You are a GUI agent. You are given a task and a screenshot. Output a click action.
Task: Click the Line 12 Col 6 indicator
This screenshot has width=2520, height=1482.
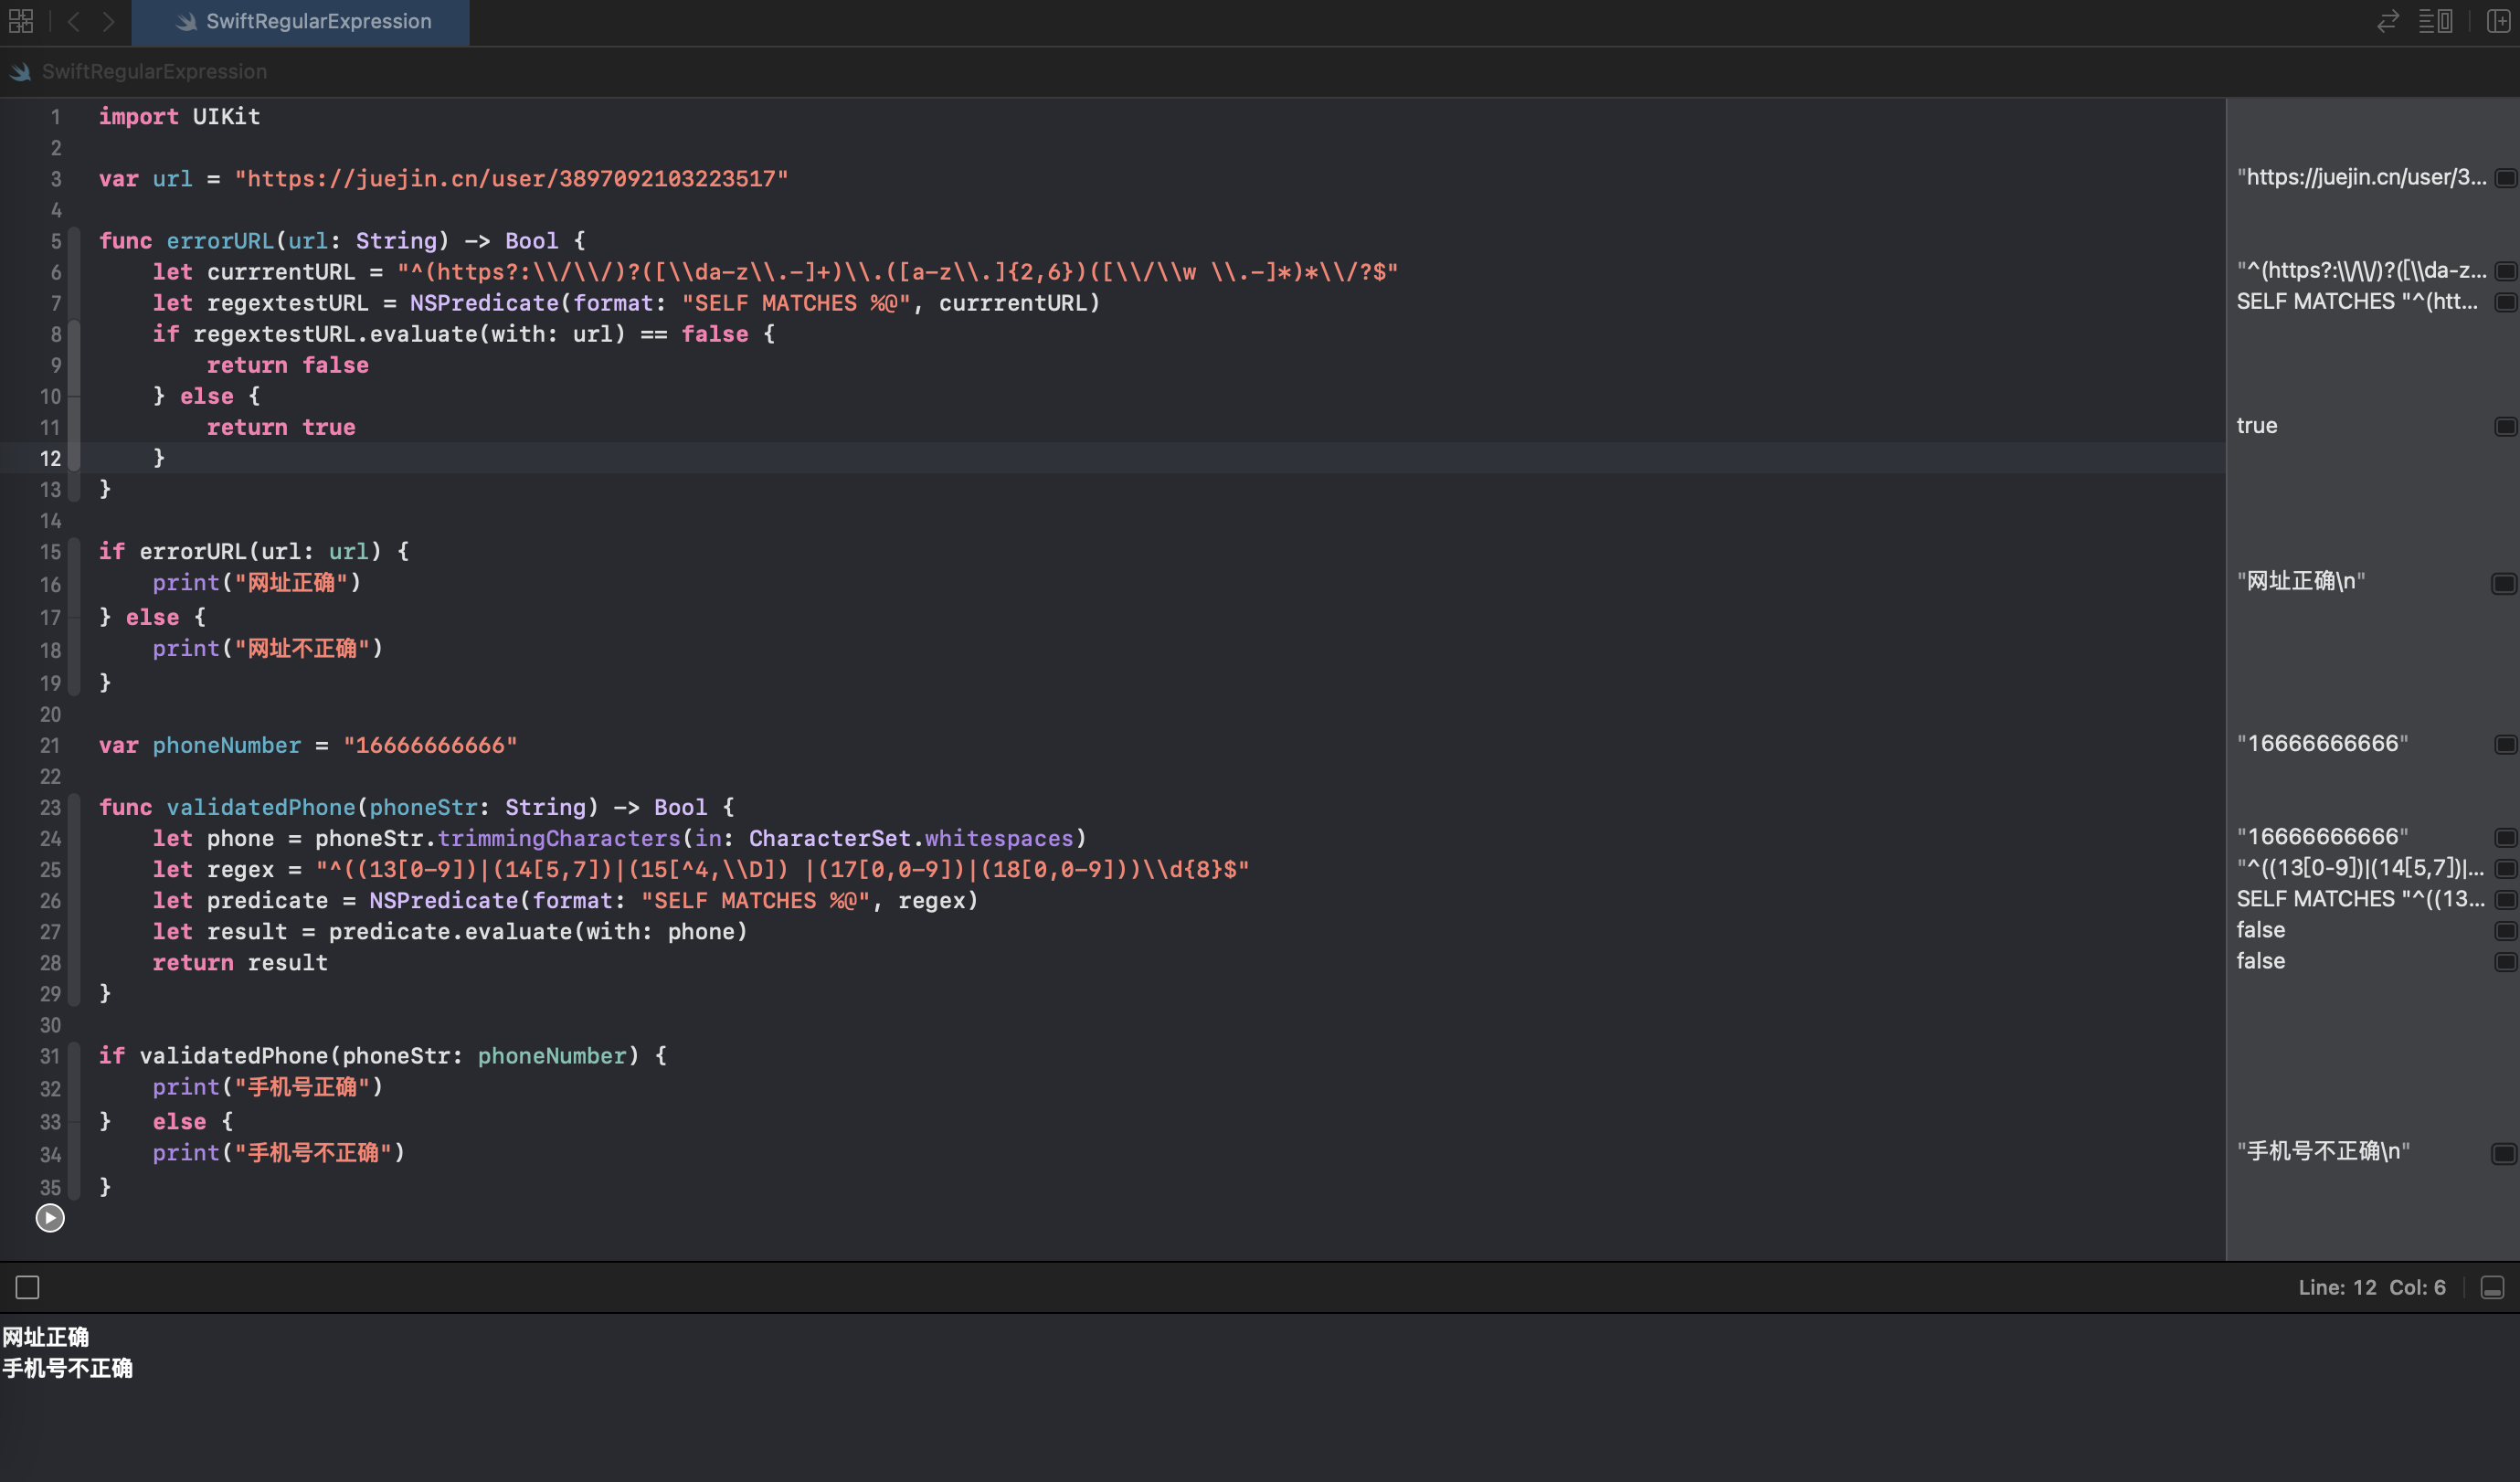tap(2371, 1288)
